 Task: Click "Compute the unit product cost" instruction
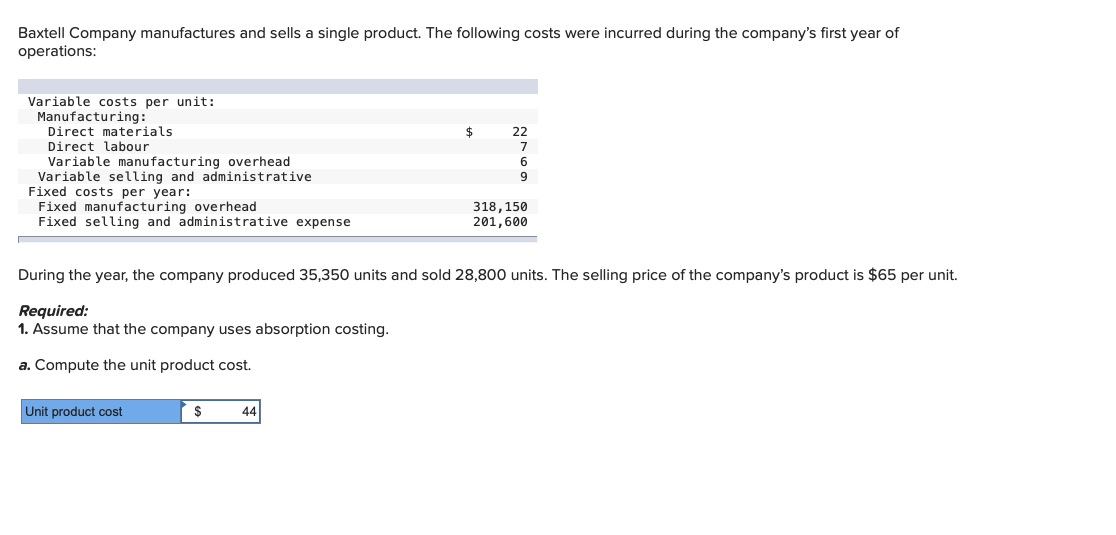click(x=142, y=365)
